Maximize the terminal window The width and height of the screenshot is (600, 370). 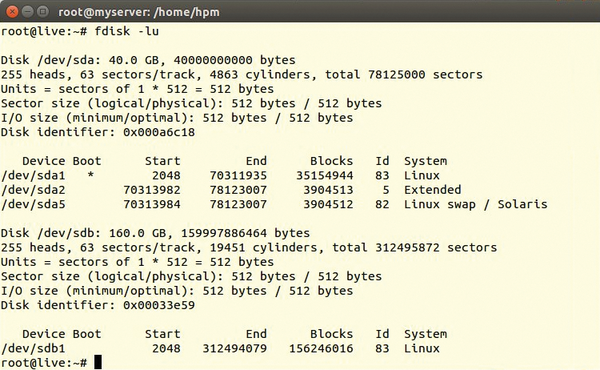click(x=43, y=12)
